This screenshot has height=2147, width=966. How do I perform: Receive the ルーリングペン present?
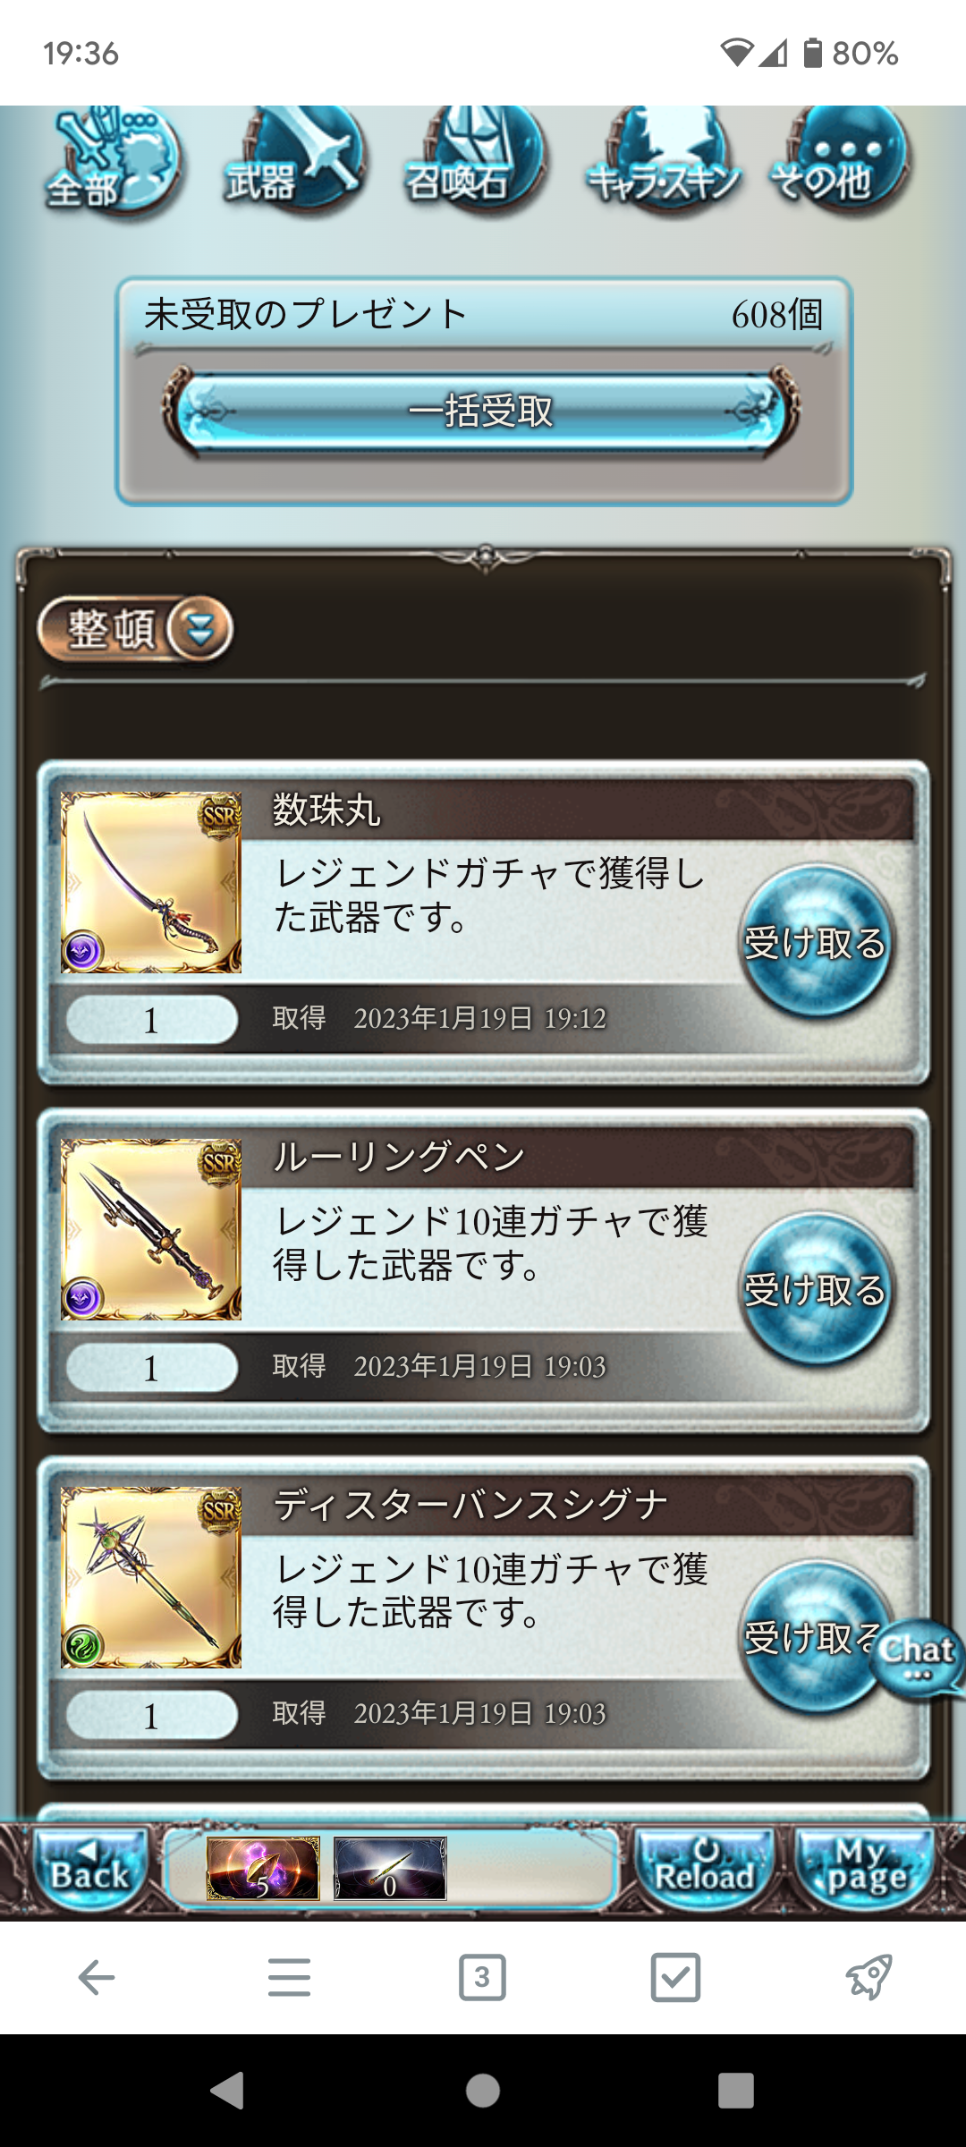pos(816,1289)
